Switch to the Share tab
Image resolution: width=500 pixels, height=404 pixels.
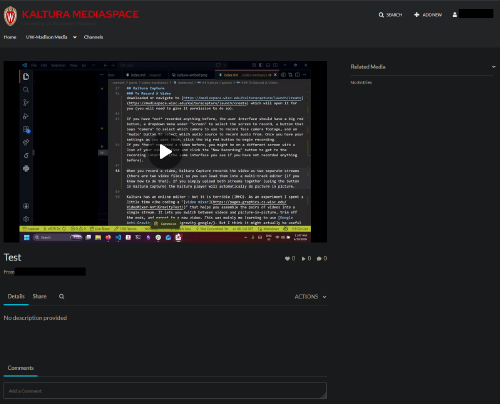click(40, 296)
